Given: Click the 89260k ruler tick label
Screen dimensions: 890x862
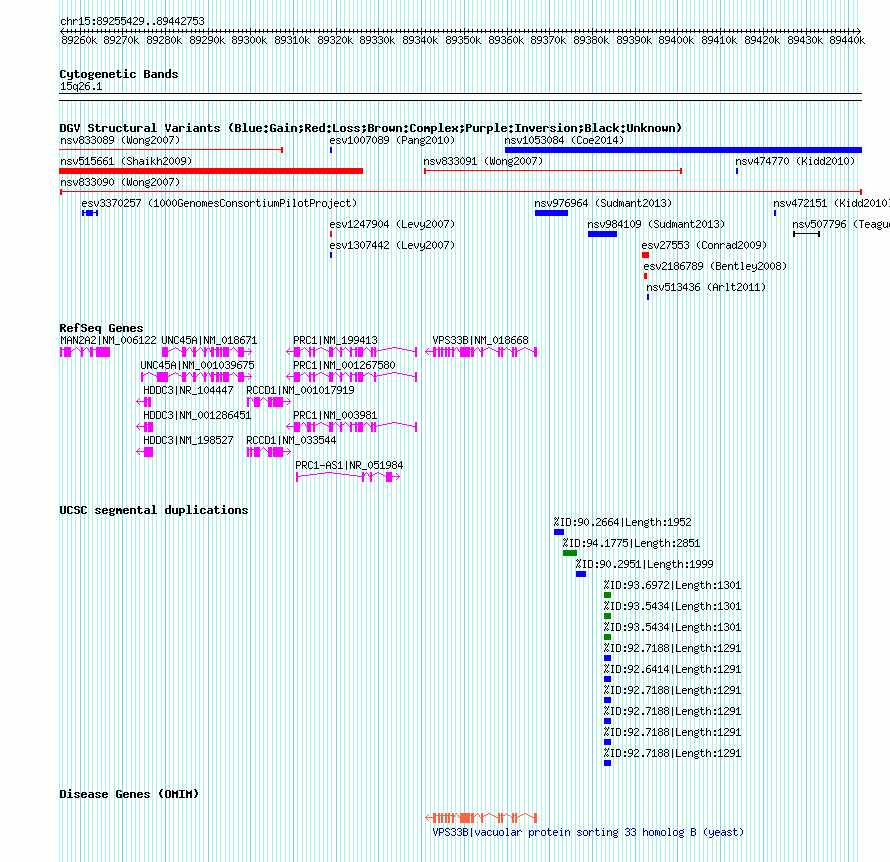Looking at the screenshot, I should pyautogui.click(x=79, y=40).
